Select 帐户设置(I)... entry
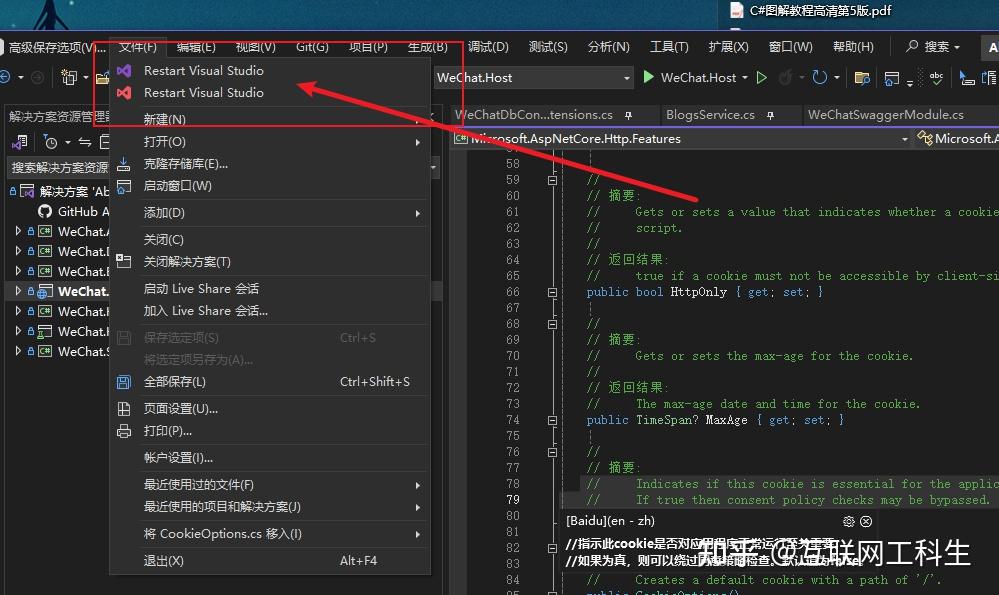The height and width of the screenshot is (595, 999). [x=269, y=457]
